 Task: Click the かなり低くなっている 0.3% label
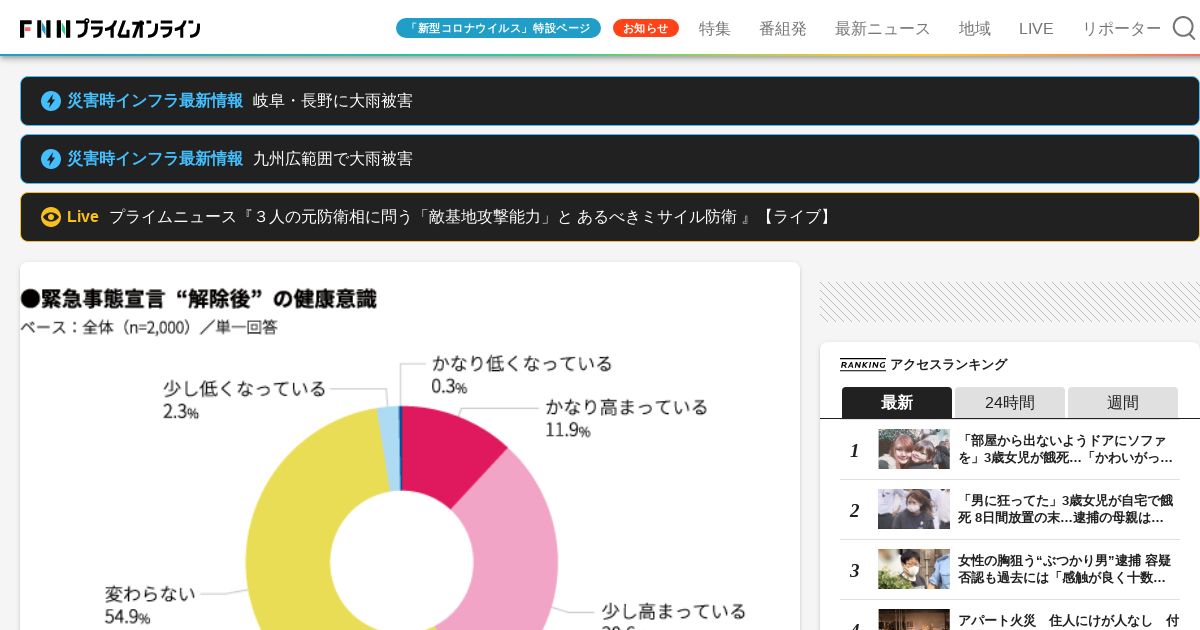[522, 374]
